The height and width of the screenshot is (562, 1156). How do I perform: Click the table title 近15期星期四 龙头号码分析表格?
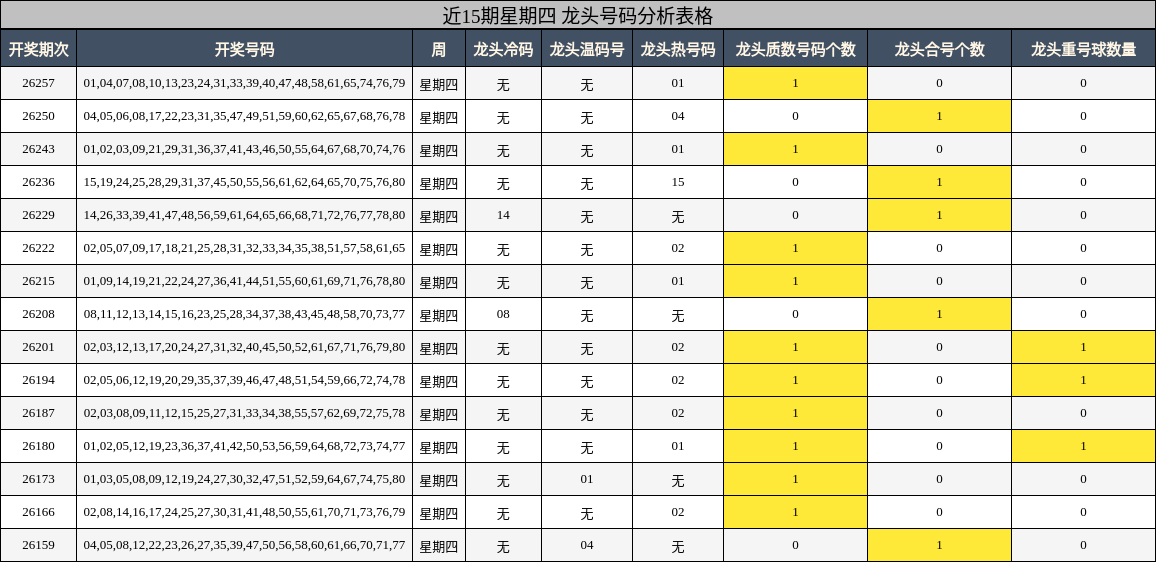[577, 15]
